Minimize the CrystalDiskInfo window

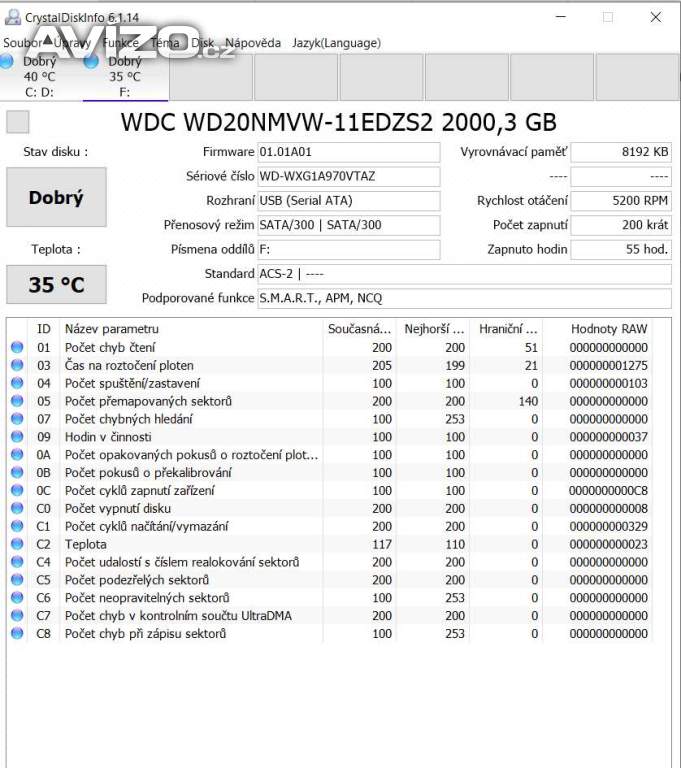point(561,17)
